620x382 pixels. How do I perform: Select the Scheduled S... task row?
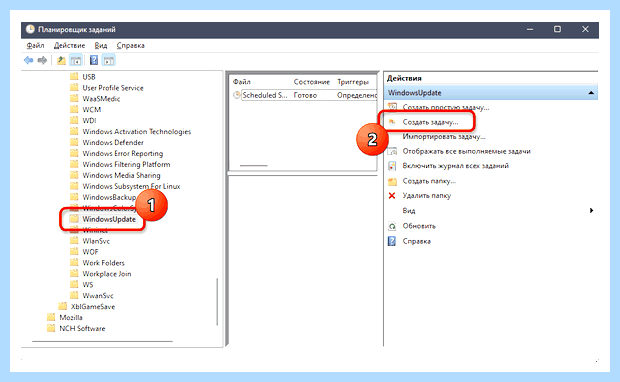[x=304, y=95]
